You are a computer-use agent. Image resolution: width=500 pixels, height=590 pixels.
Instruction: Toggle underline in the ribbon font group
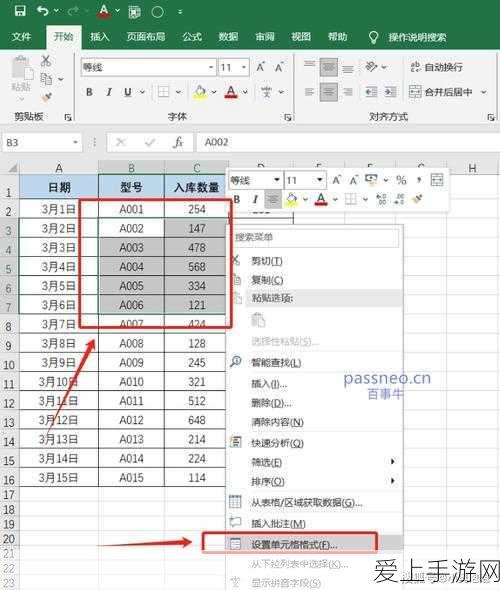pyautogui.click(x=128, y=92)
